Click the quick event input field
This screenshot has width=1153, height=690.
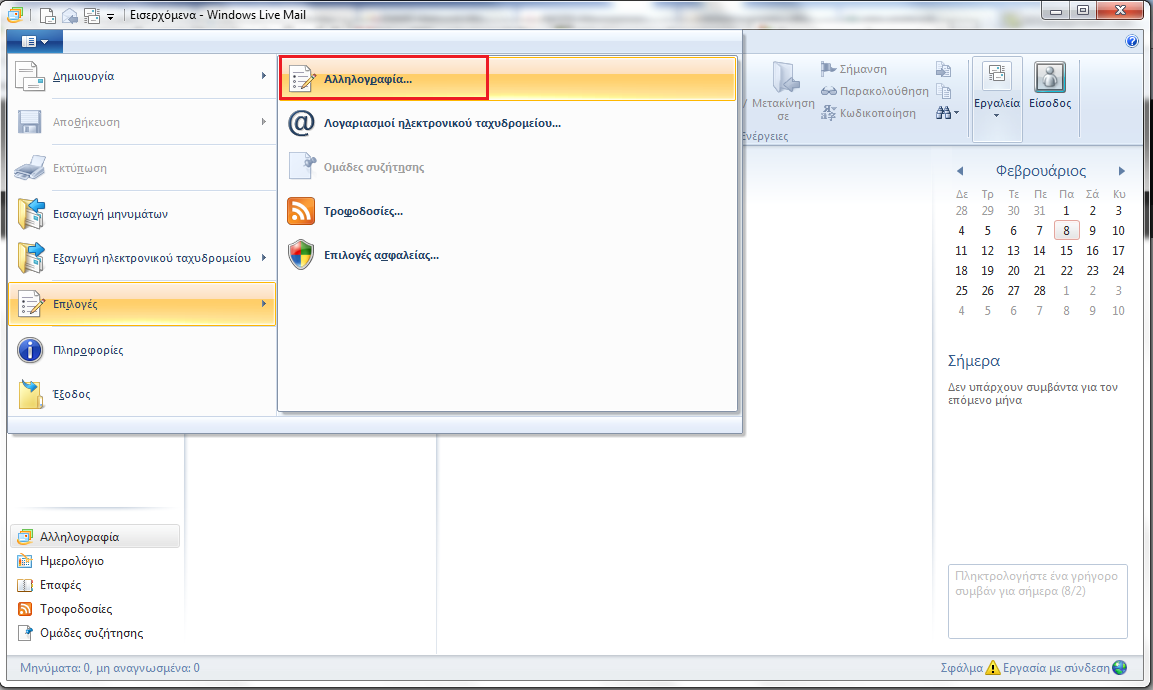(1038, 601)
